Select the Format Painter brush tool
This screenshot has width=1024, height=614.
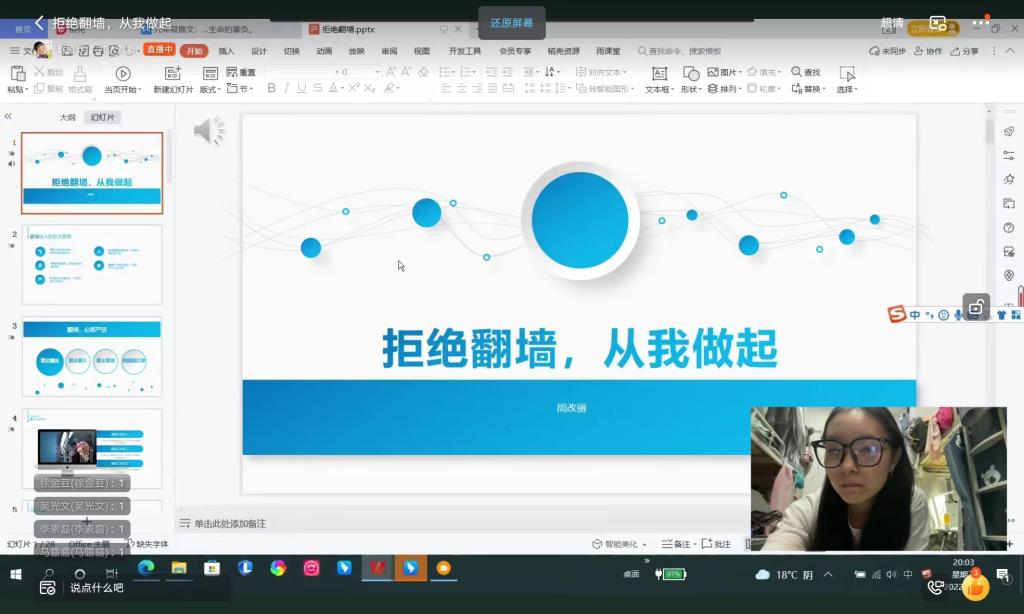tap(80, 73)
